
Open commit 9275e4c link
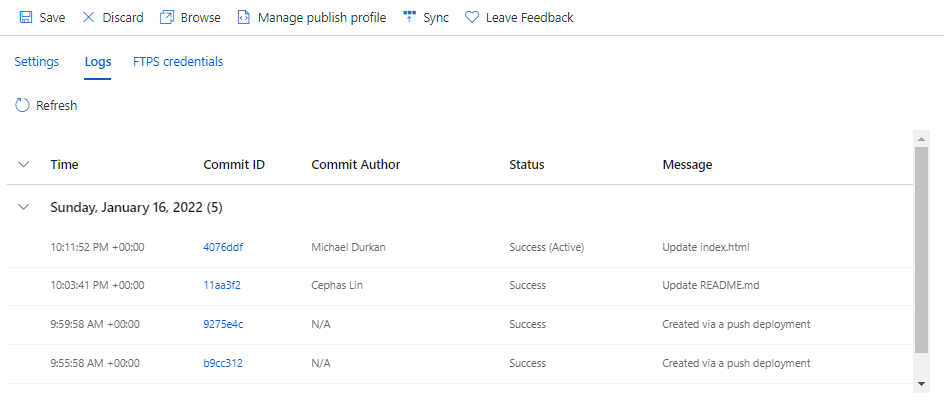pyautogui.click(x=223, y=324)
